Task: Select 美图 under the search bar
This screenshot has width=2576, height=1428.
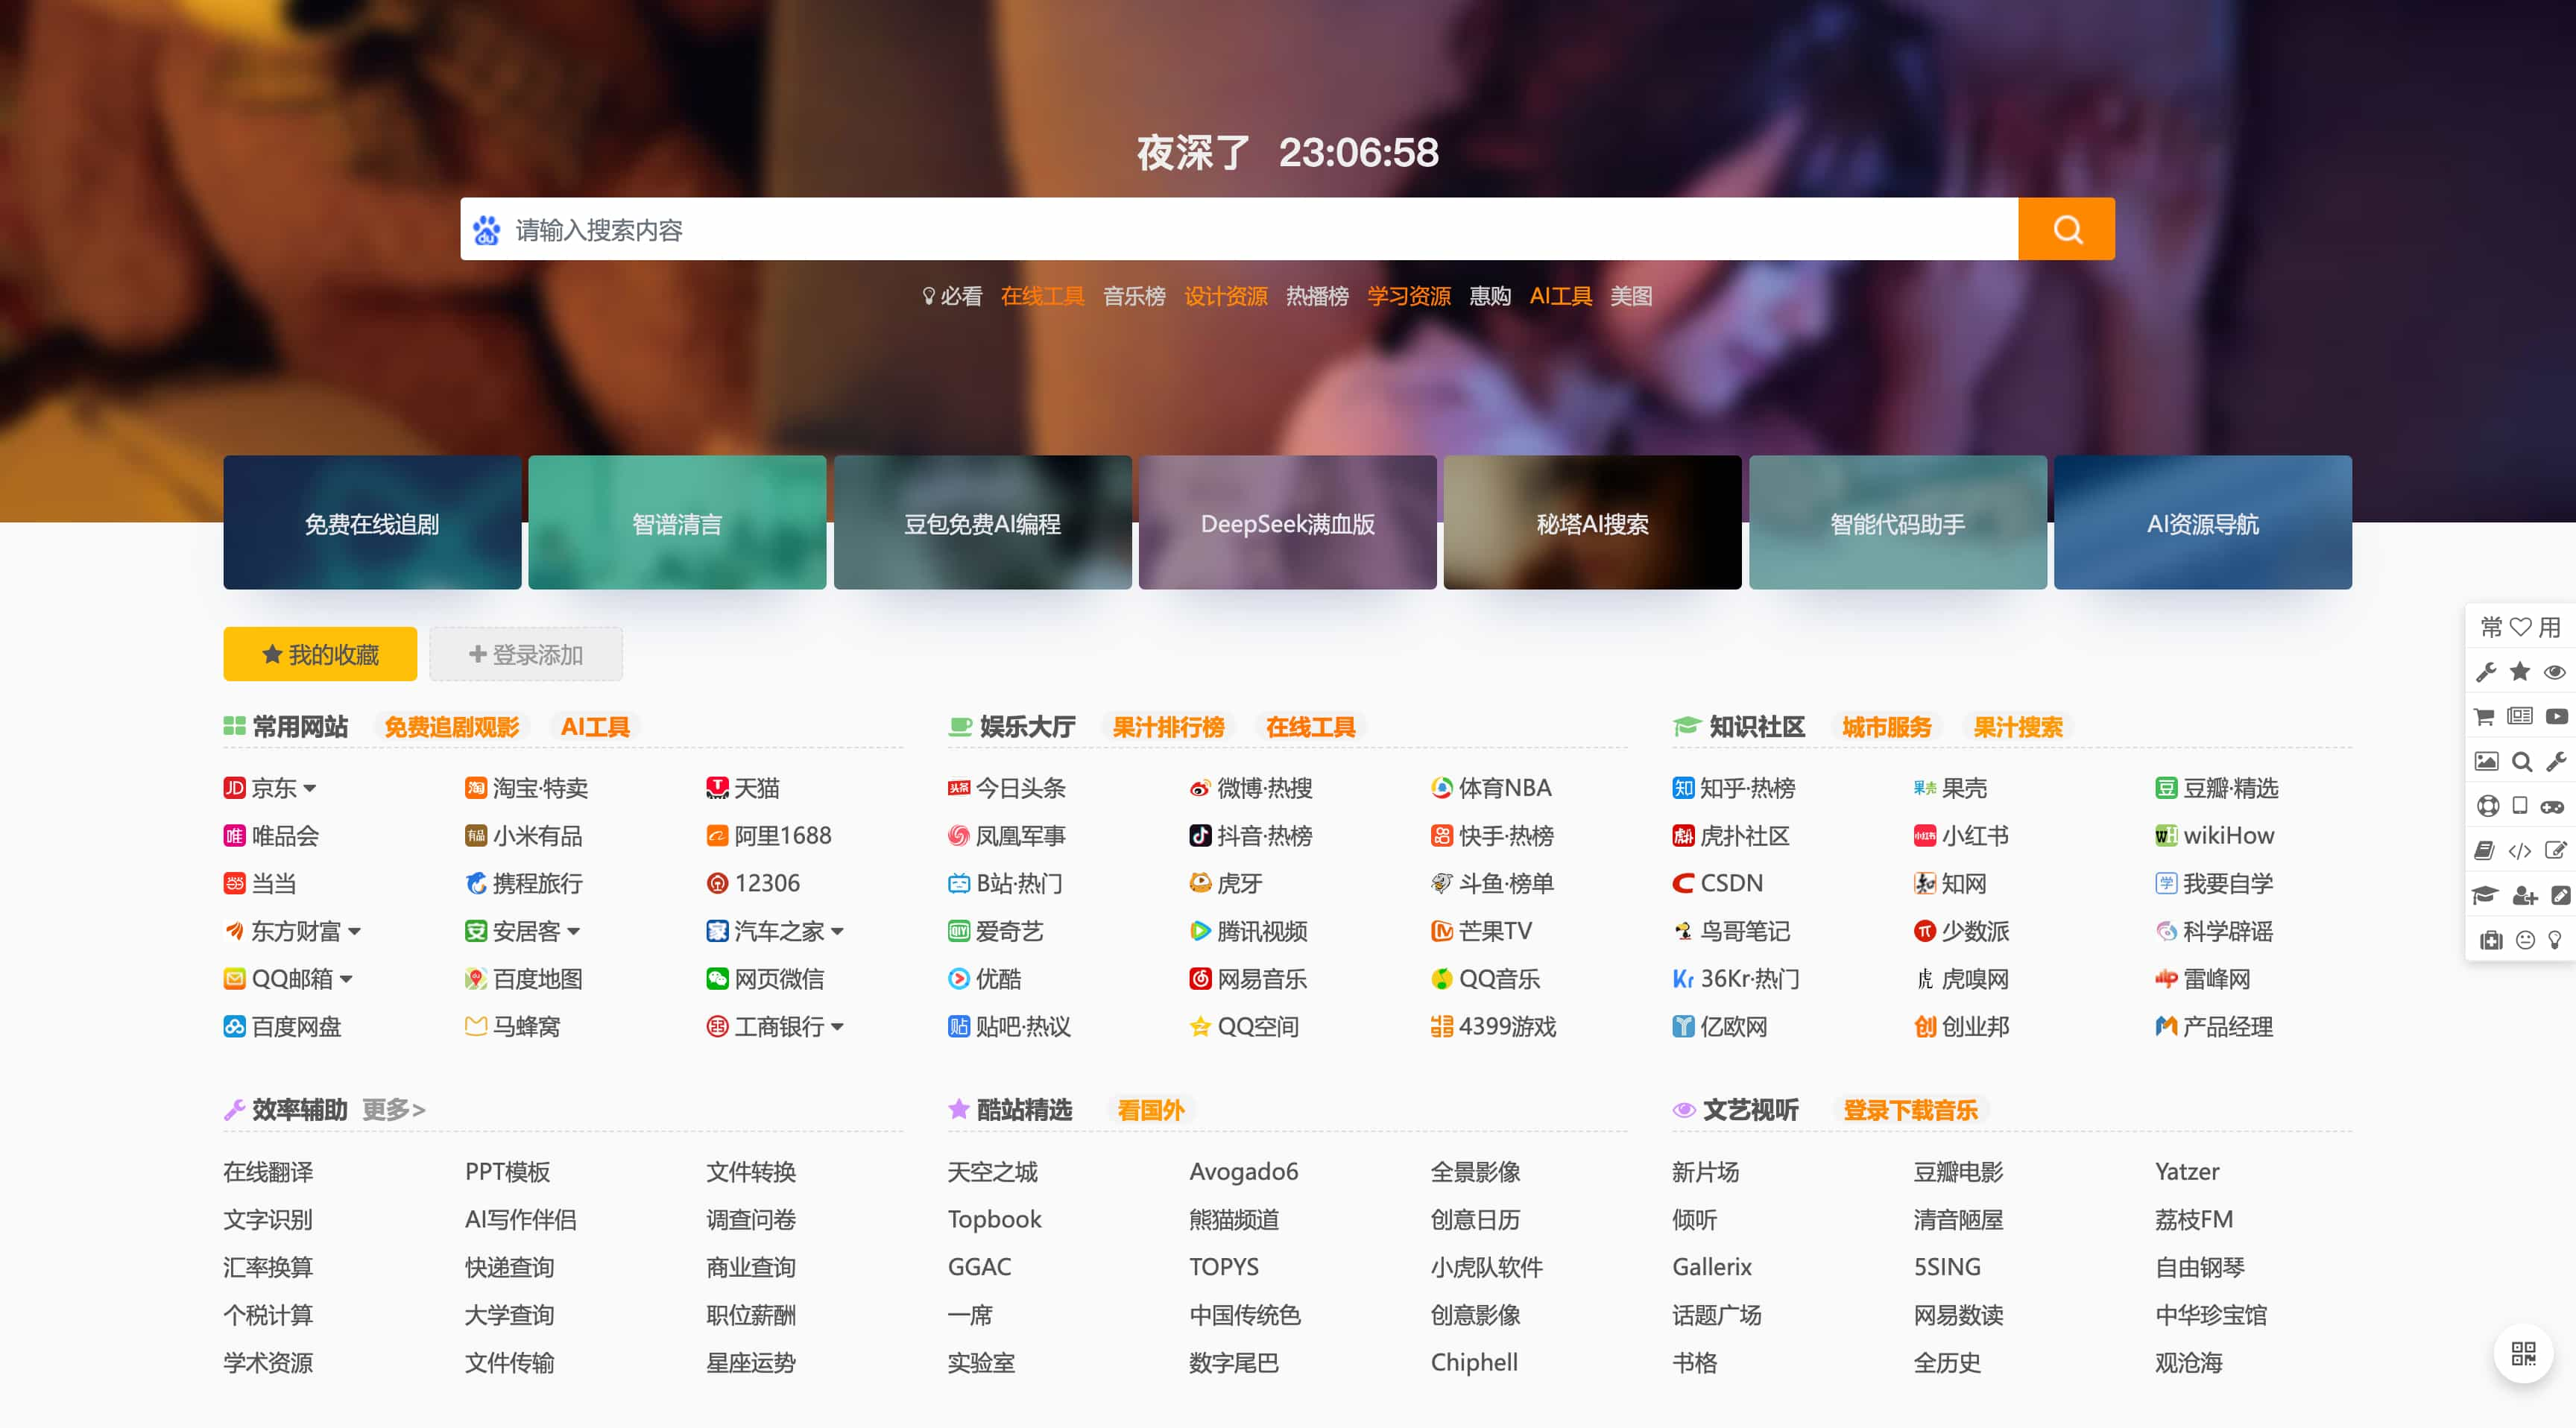Action: [x=1630, y=296]
